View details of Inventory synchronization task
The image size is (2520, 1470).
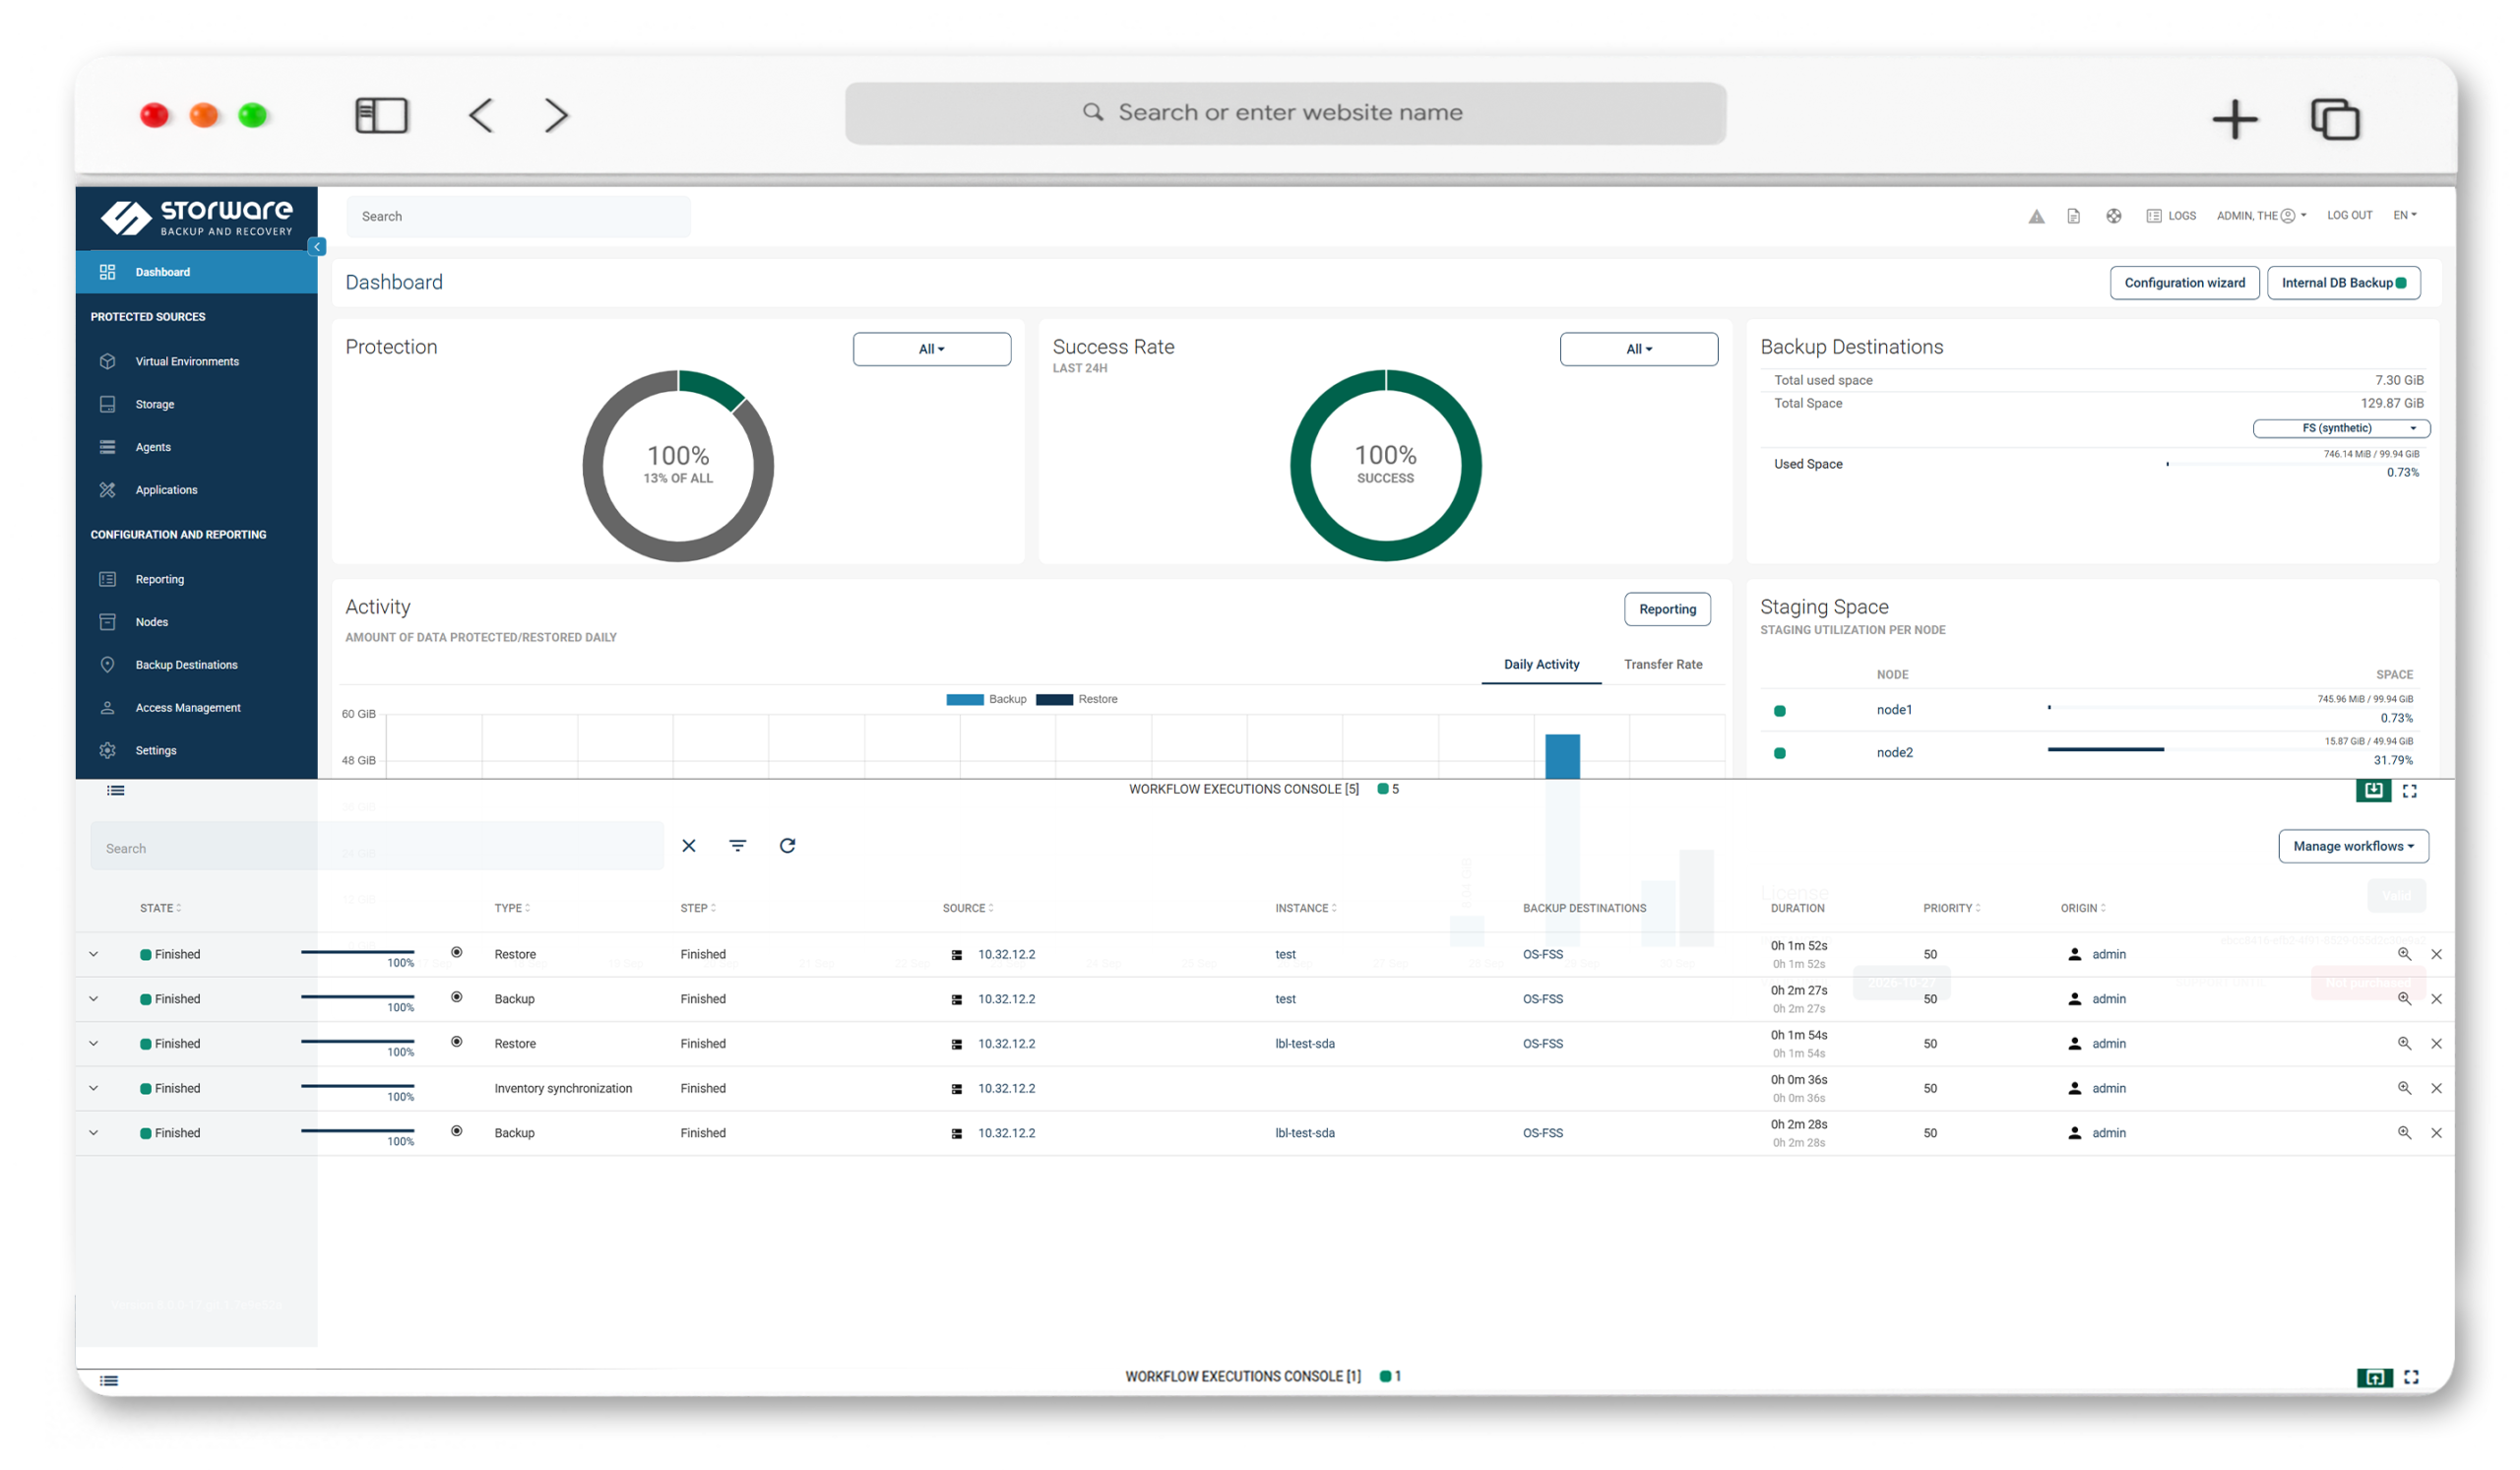tap(2404, 1088)
